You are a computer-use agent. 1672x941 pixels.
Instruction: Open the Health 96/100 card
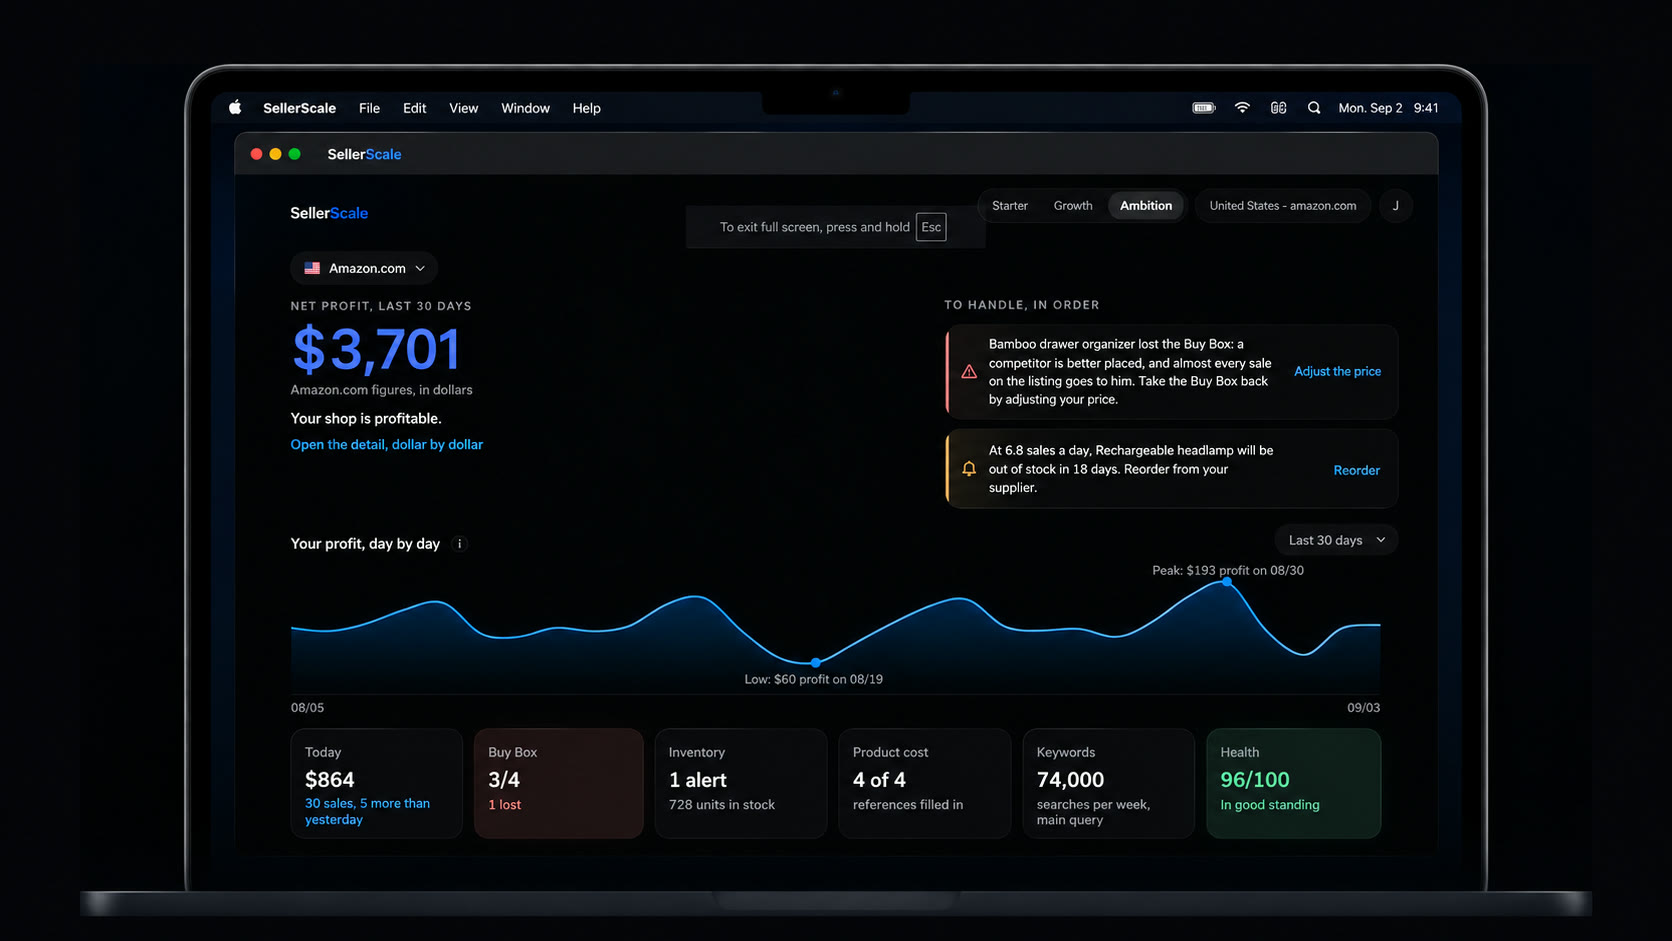[1294, 783]
